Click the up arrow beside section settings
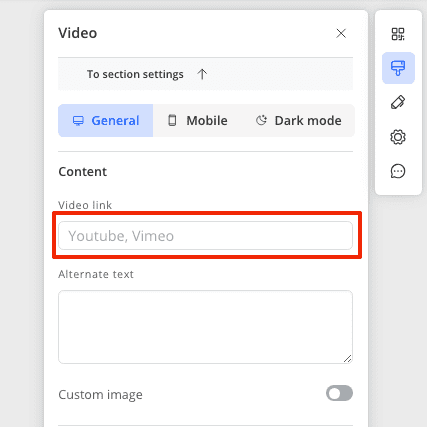The height and width of the screenshot is (427, 427). tap(202, 74)
